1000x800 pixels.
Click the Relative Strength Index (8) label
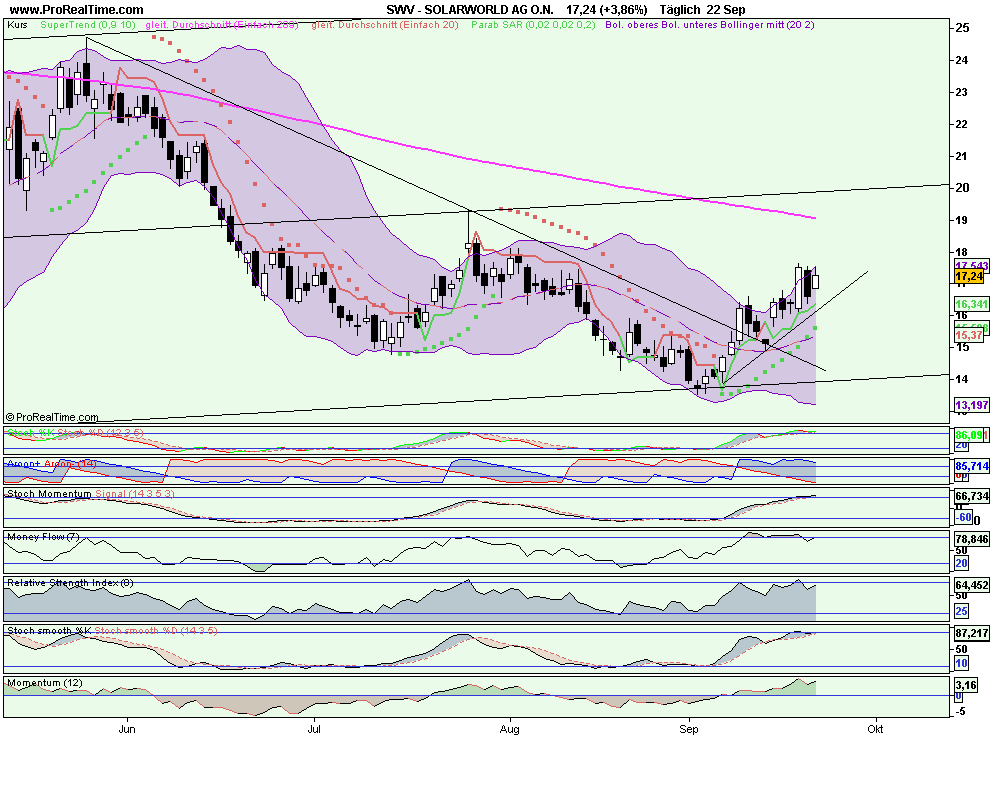[70, 582]
